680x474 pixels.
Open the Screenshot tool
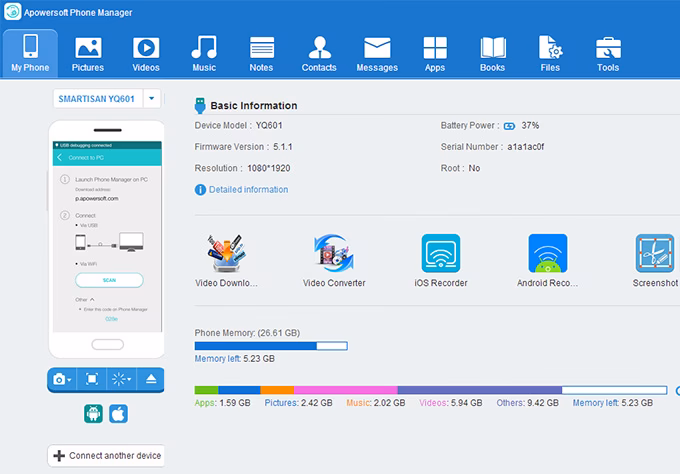(655, 261)
